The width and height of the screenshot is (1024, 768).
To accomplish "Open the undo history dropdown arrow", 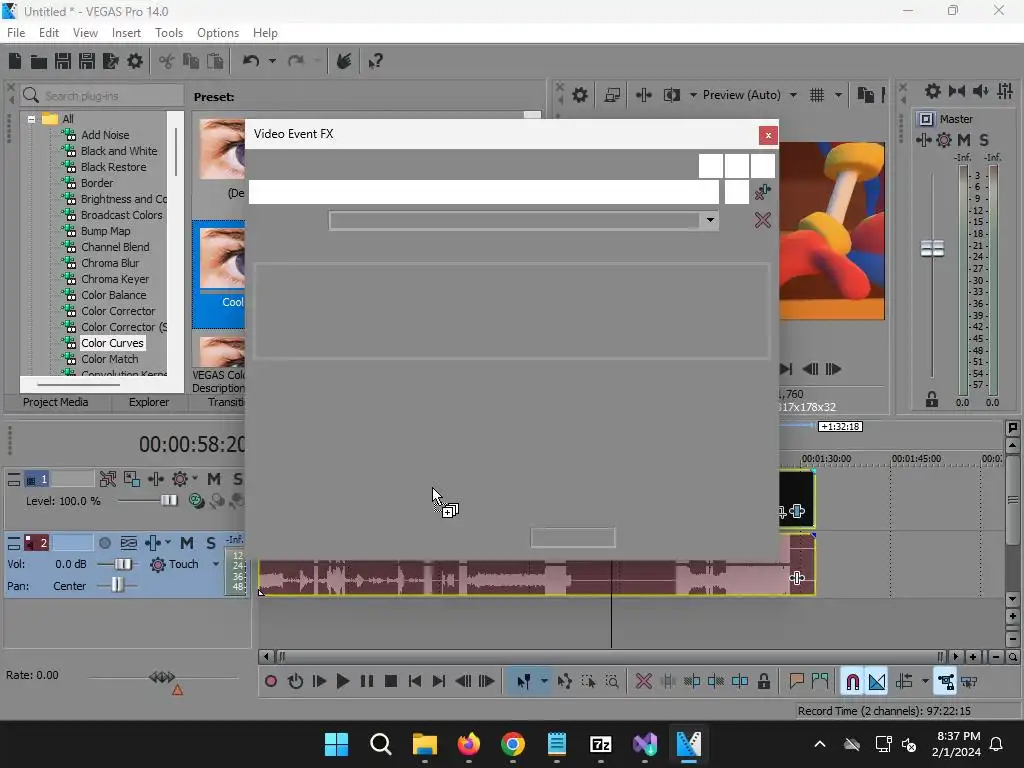I will (272, 61).
